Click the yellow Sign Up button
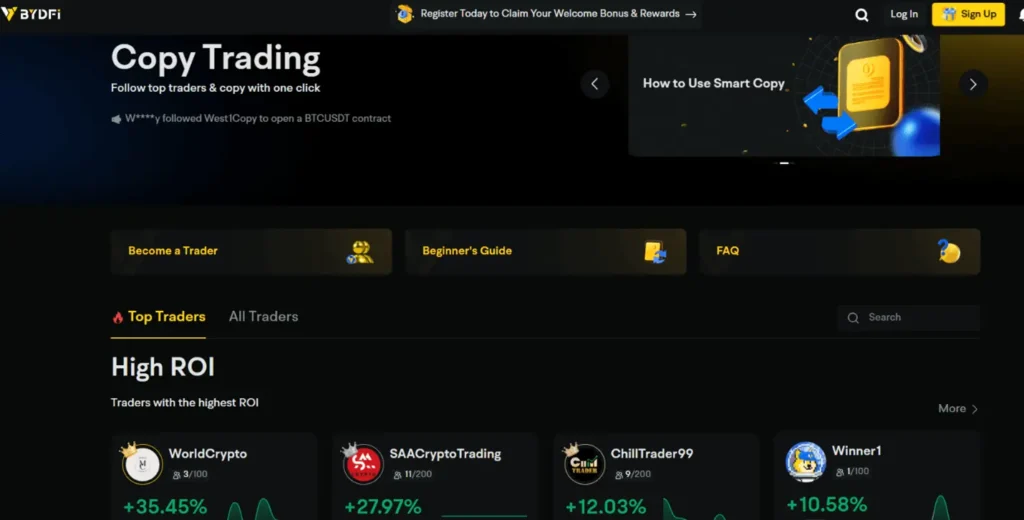 tap(968, 14)
